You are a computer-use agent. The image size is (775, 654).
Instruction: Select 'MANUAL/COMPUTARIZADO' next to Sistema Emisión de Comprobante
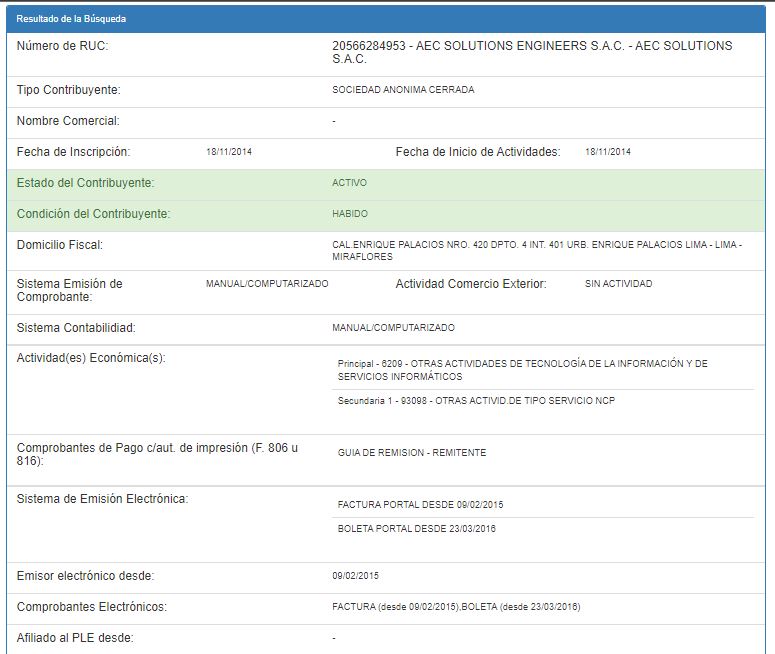click(x=267, y=284)
